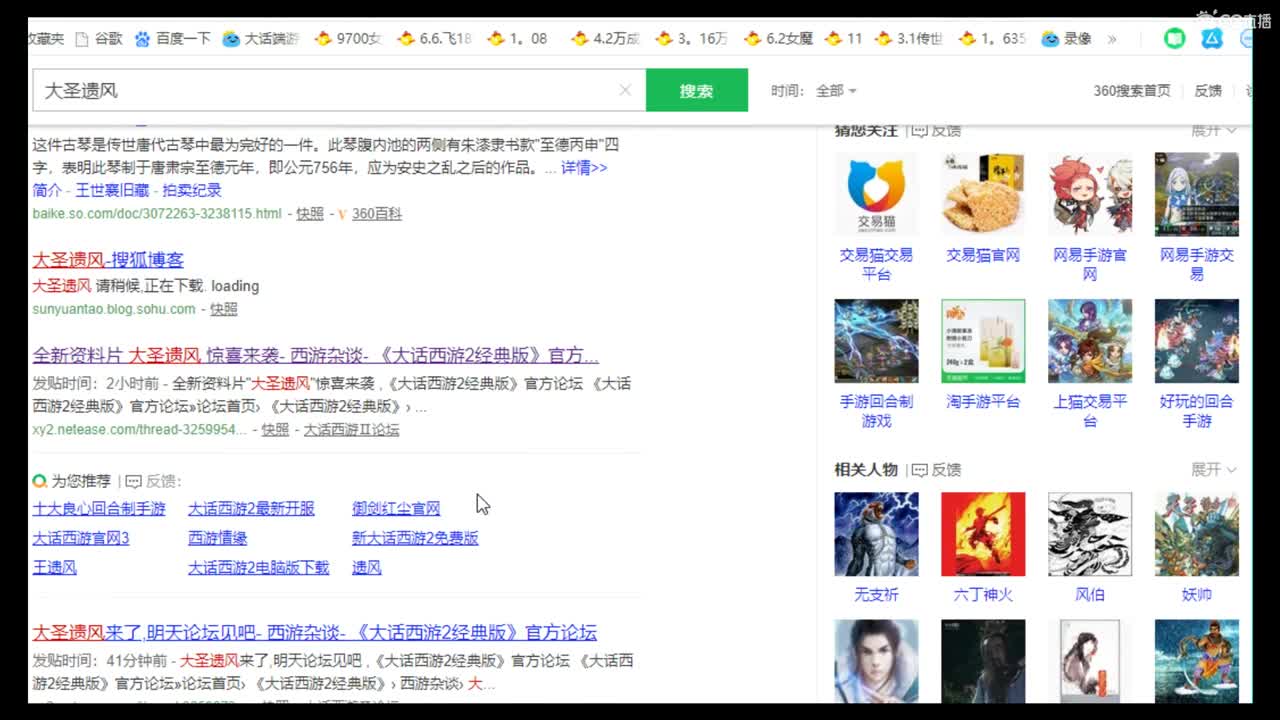1280x720 pixels.
Task: Open the 详情>> link in the guqin result
Action: click(x=584, y=167)
